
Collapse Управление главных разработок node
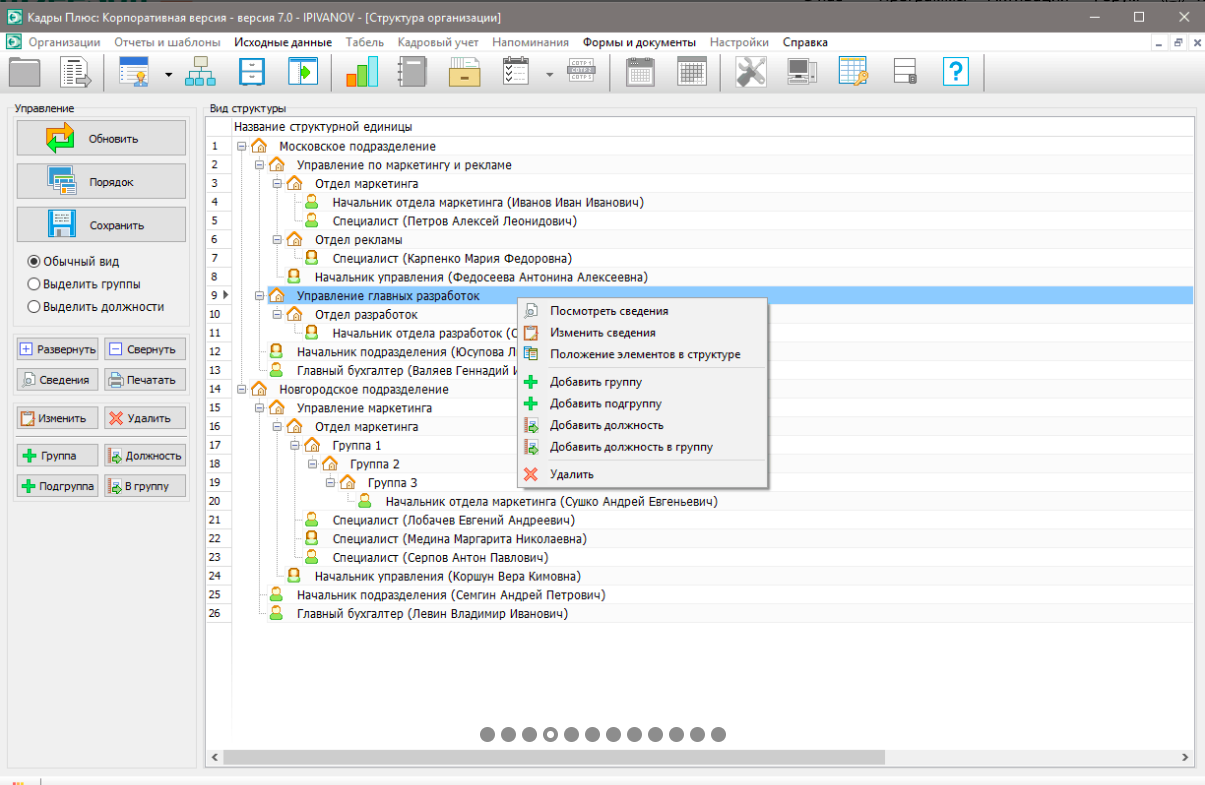tap(260, 296)
